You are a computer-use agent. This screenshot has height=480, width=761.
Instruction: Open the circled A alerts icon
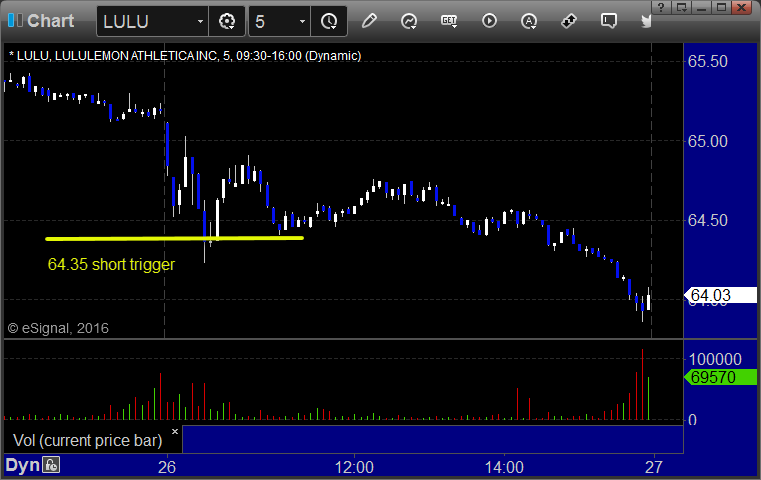pyautogui.click(x=529, y=21)
